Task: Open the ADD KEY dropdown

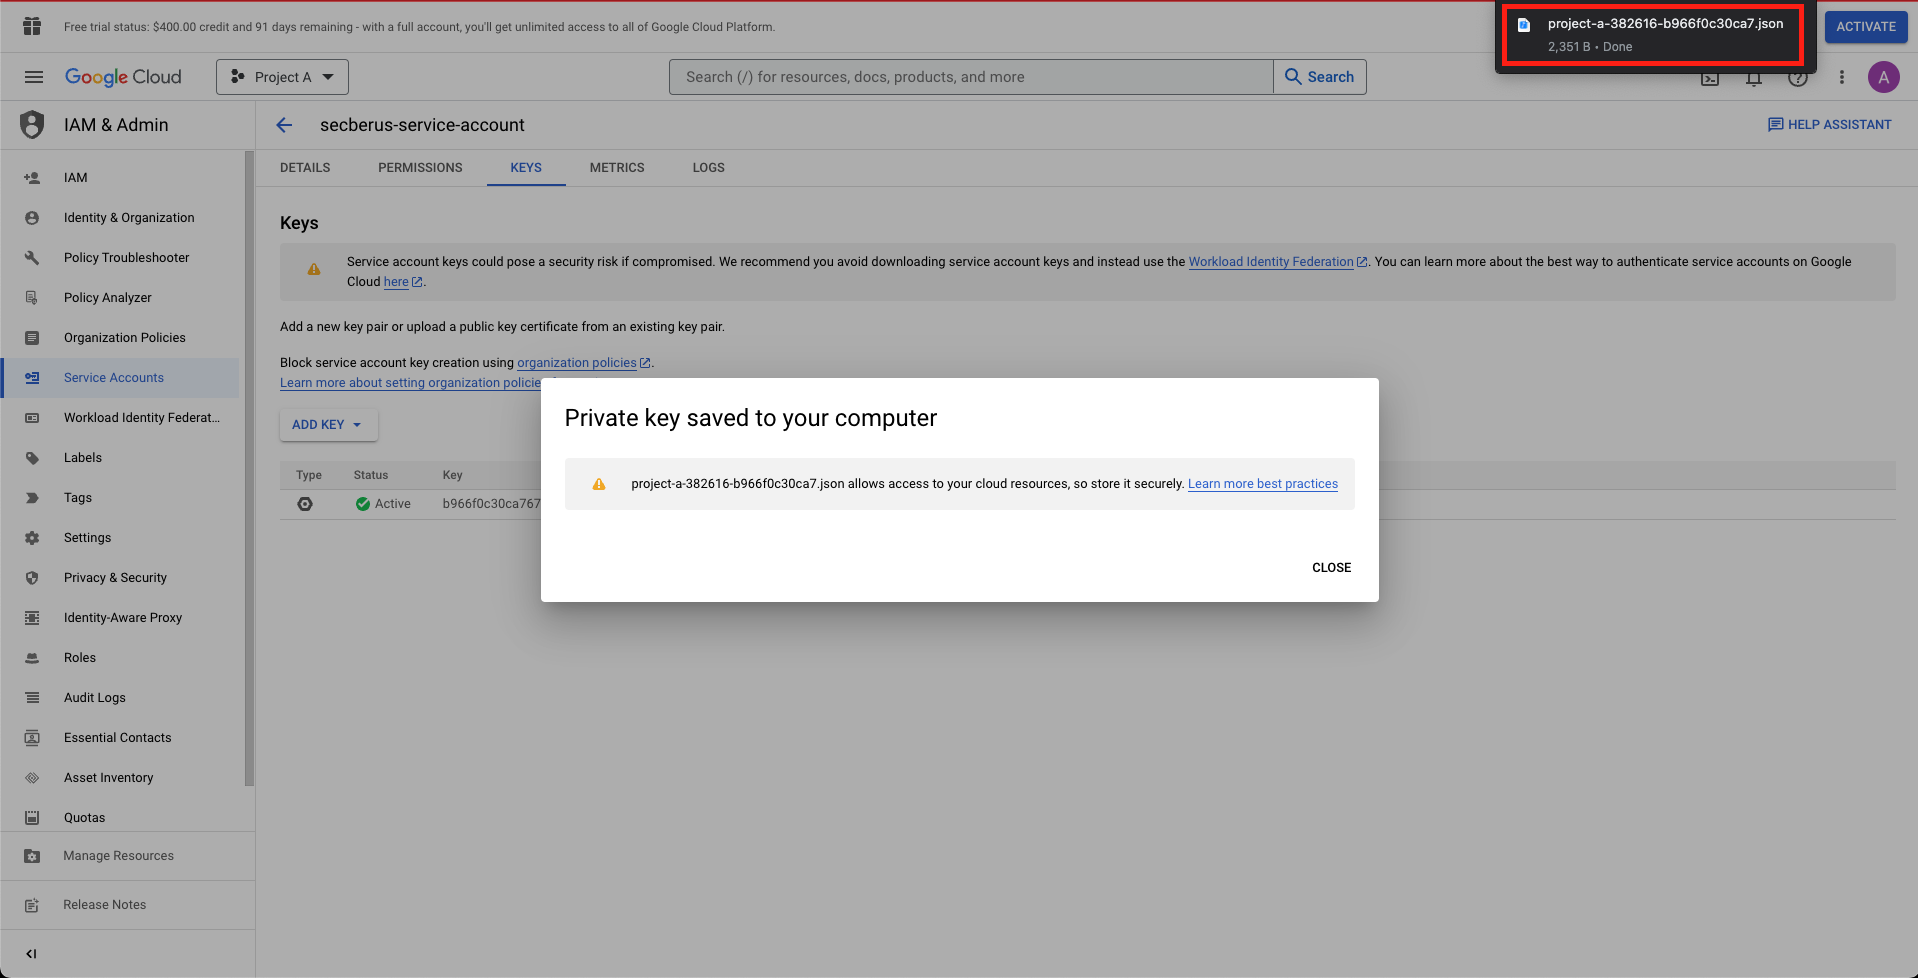Action: [328, 425]
